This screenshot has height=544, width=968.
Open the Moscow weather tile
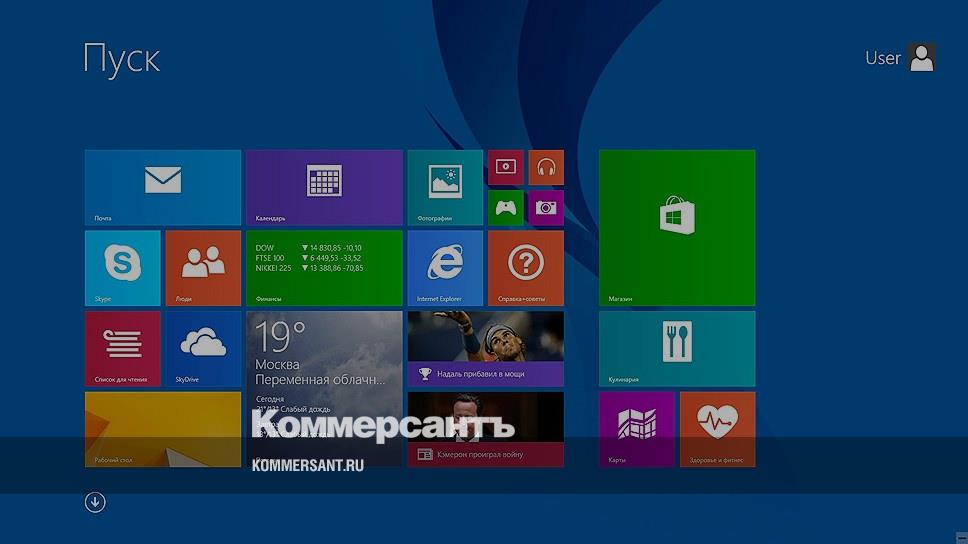324,360
